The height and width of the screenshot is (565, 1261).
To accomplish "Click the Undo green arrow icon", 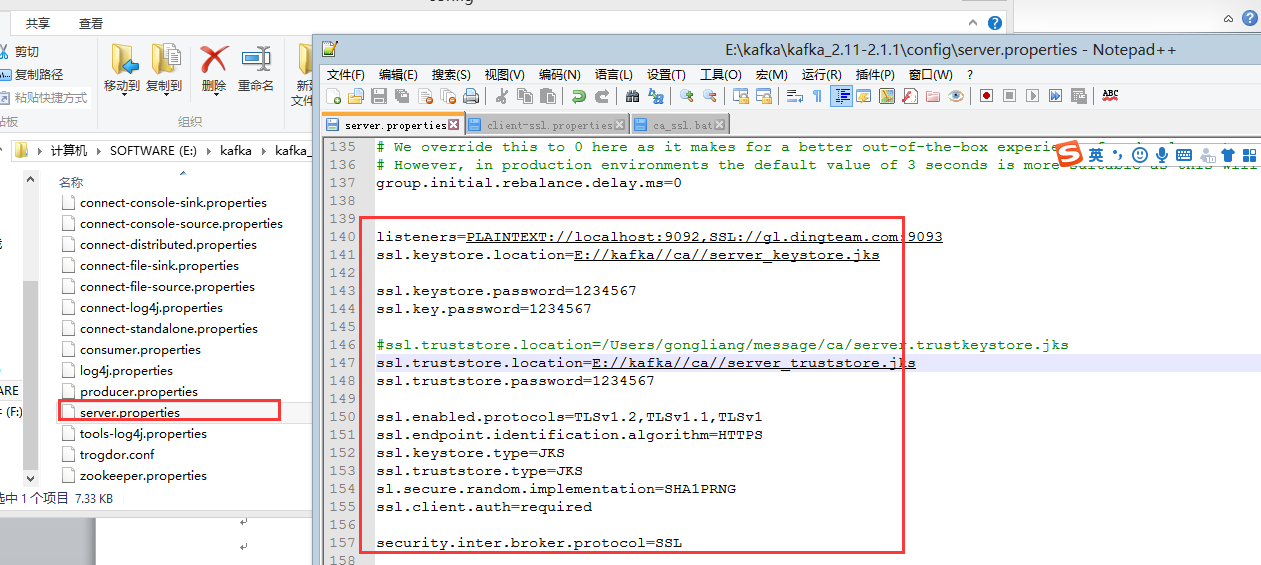I will pos(579,96).
